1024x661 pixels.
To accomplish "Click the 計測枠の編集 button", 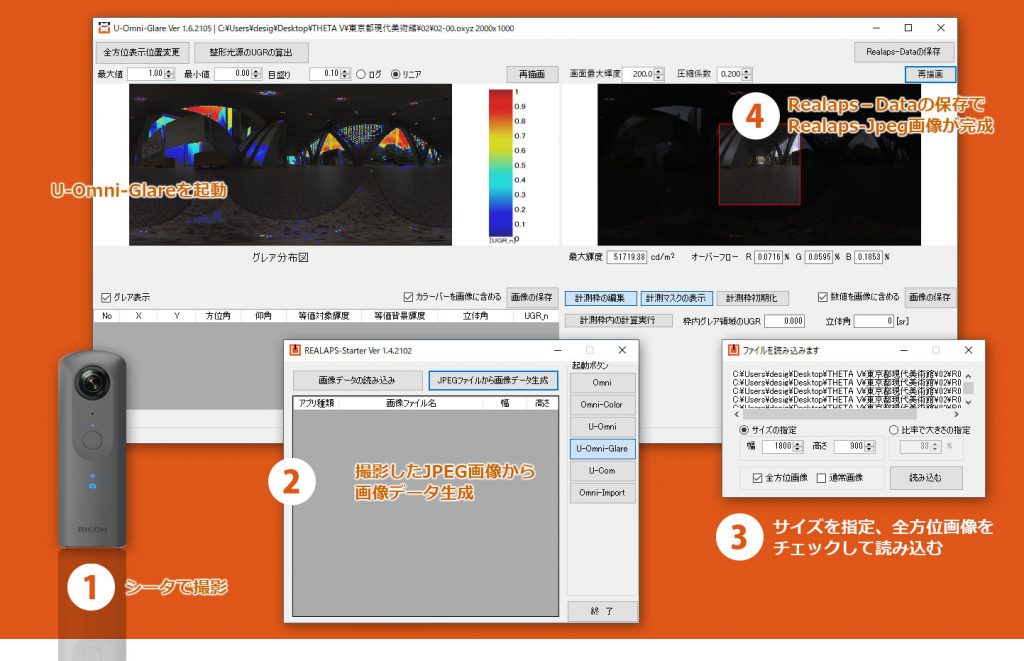I will (600, 298).
